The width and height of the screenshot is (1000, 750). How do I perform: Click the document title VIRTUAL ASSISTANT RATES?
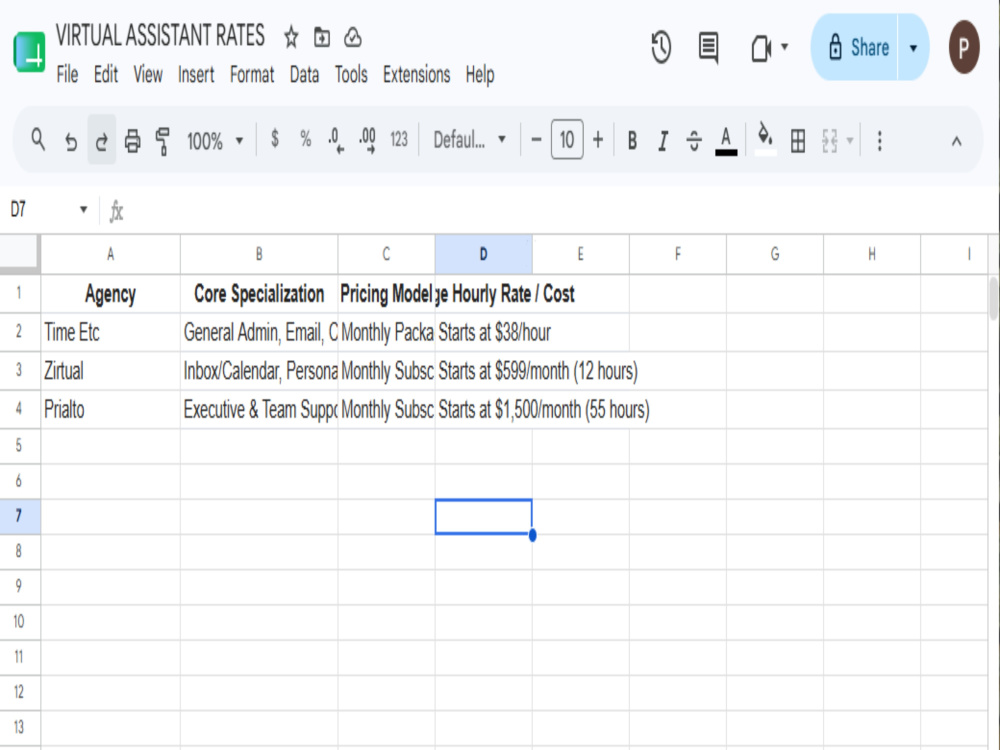pos(160,36)
